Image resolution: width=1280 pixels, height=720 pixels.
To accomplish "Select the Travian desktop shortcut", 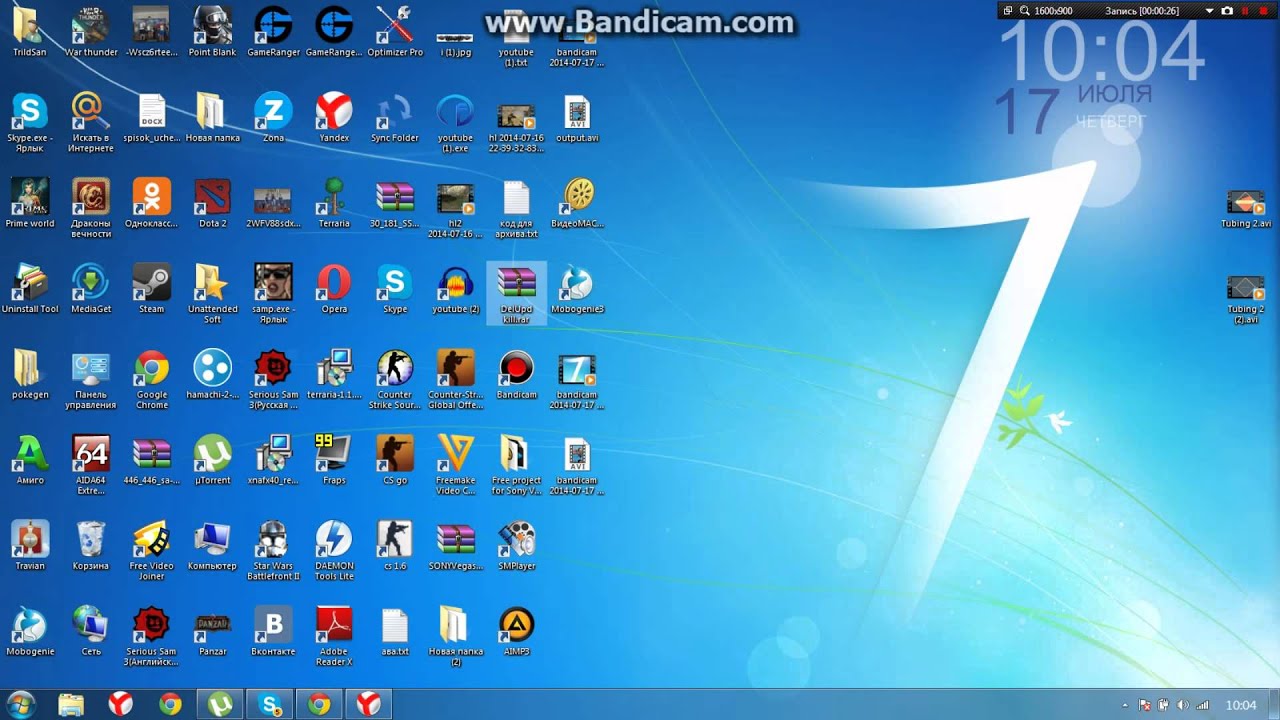I will click(x=30, y=546).
